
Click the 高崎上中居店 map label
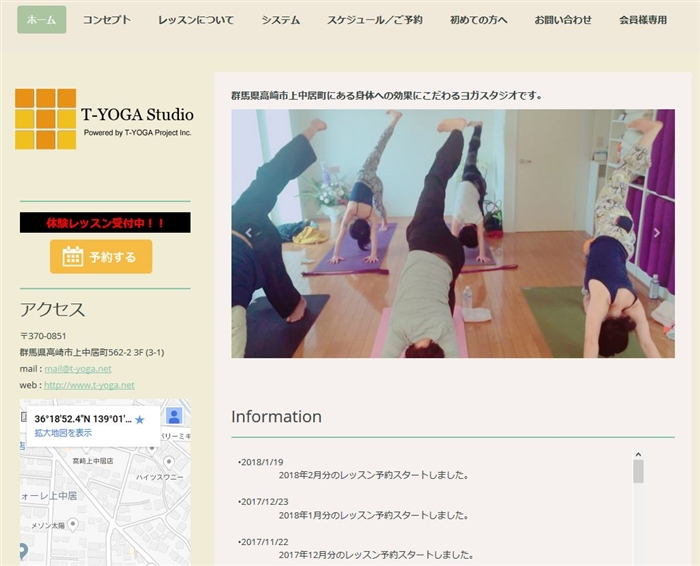pos(92,461)
